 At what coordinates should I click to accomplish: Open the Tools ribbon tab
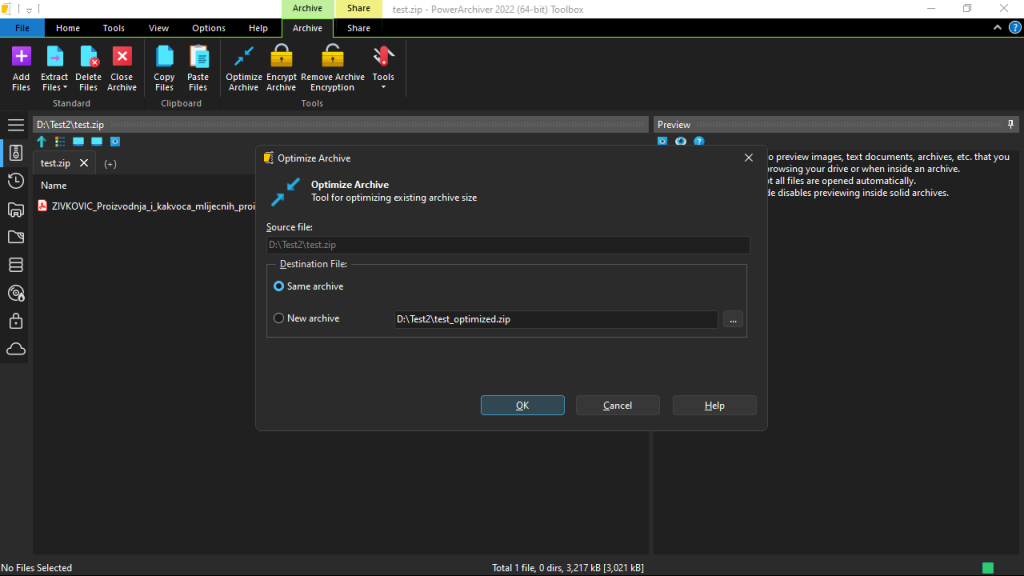click(x=114, y=28)
